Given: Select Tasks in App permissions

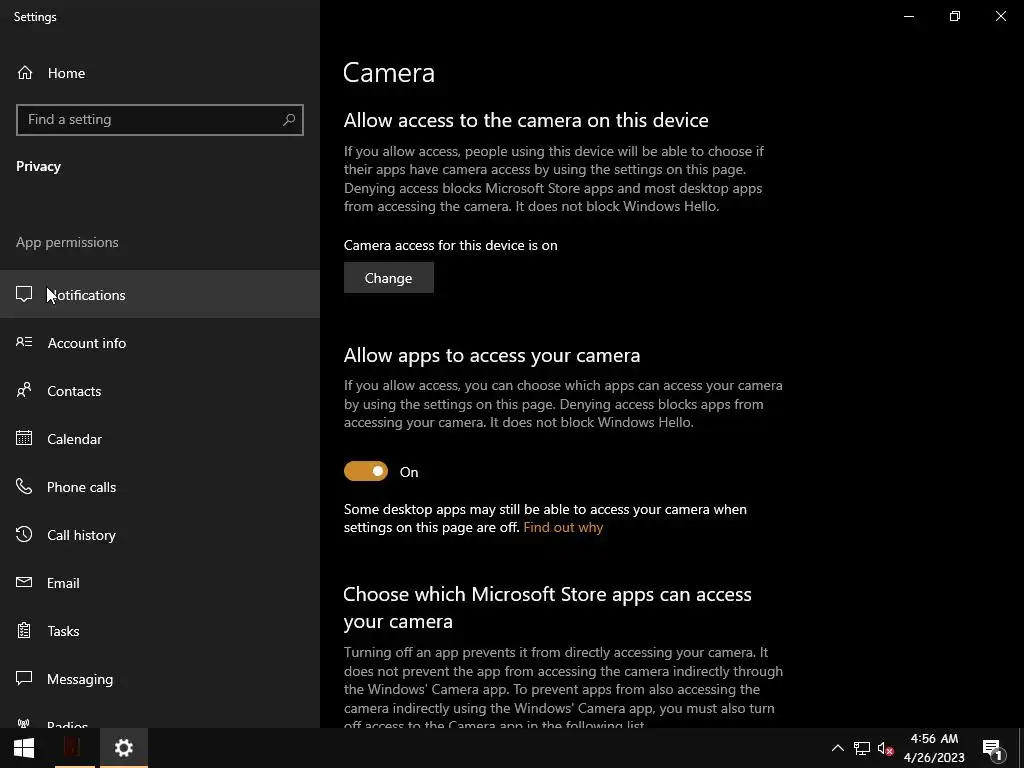Looking at the screenshot, I should (160, 630).
